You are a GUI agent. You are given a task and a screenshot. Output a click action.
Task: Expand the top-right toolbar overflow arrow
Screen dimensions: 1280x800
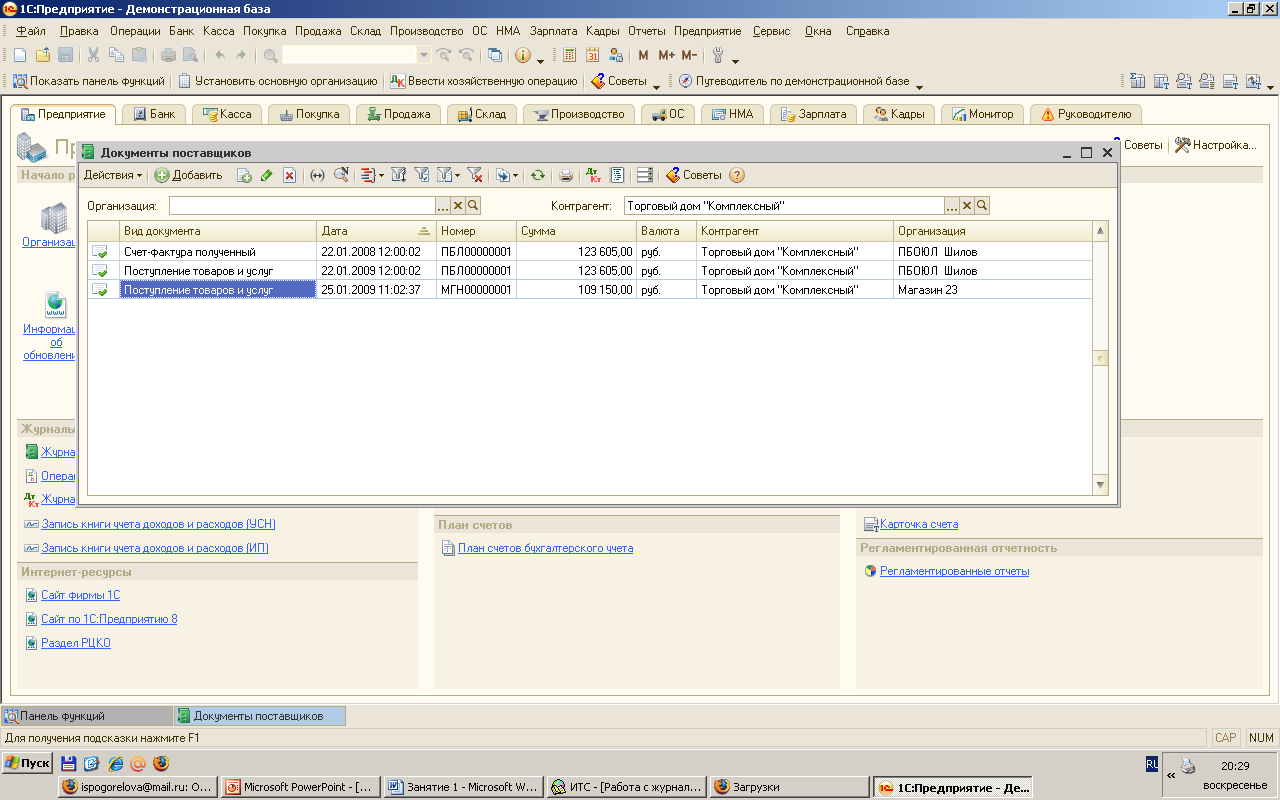pos(1269,86)
